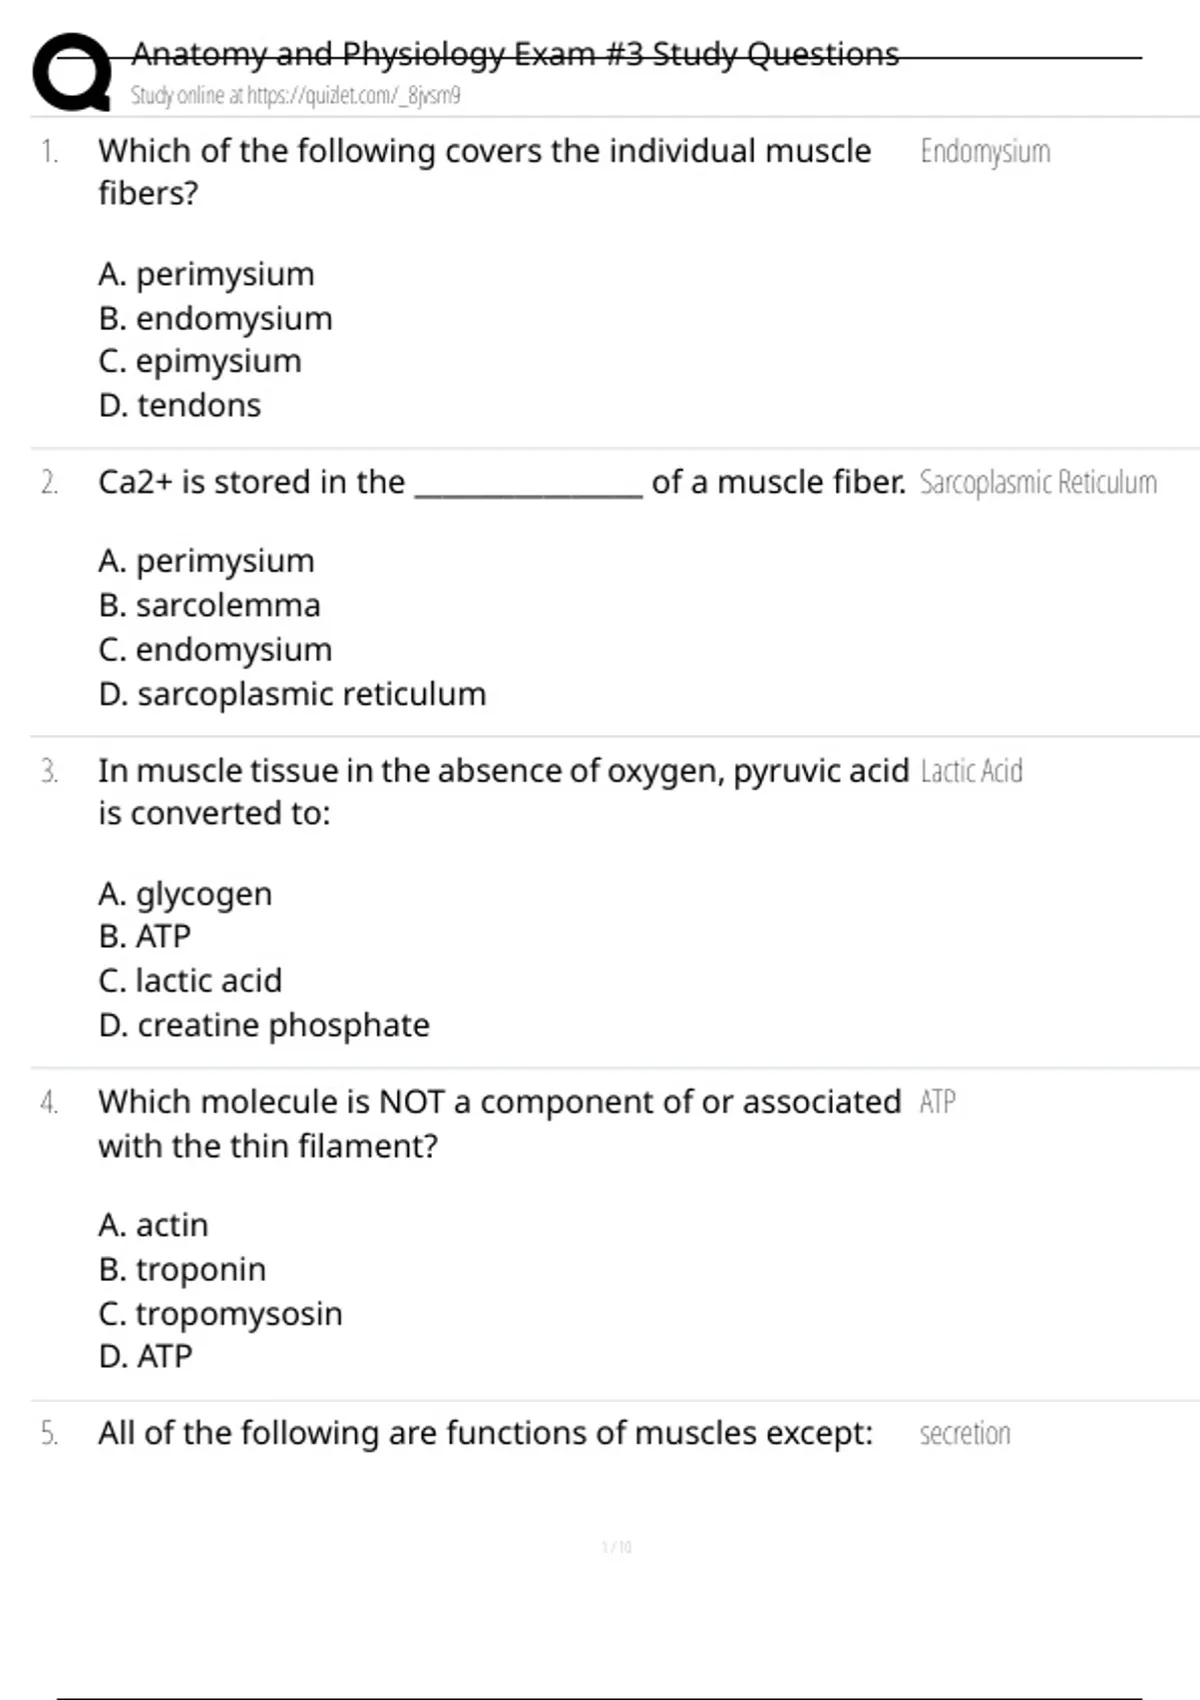Click the secretion answer for question 5
Image resolution: width=1200 pixels, height=1700 pixels.
tap(965, 1434)
